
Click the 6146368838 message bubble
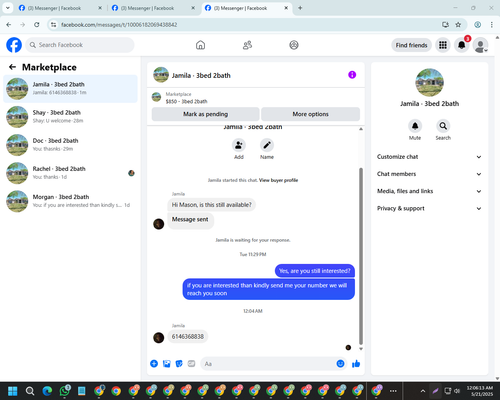(x=188, y=336)
